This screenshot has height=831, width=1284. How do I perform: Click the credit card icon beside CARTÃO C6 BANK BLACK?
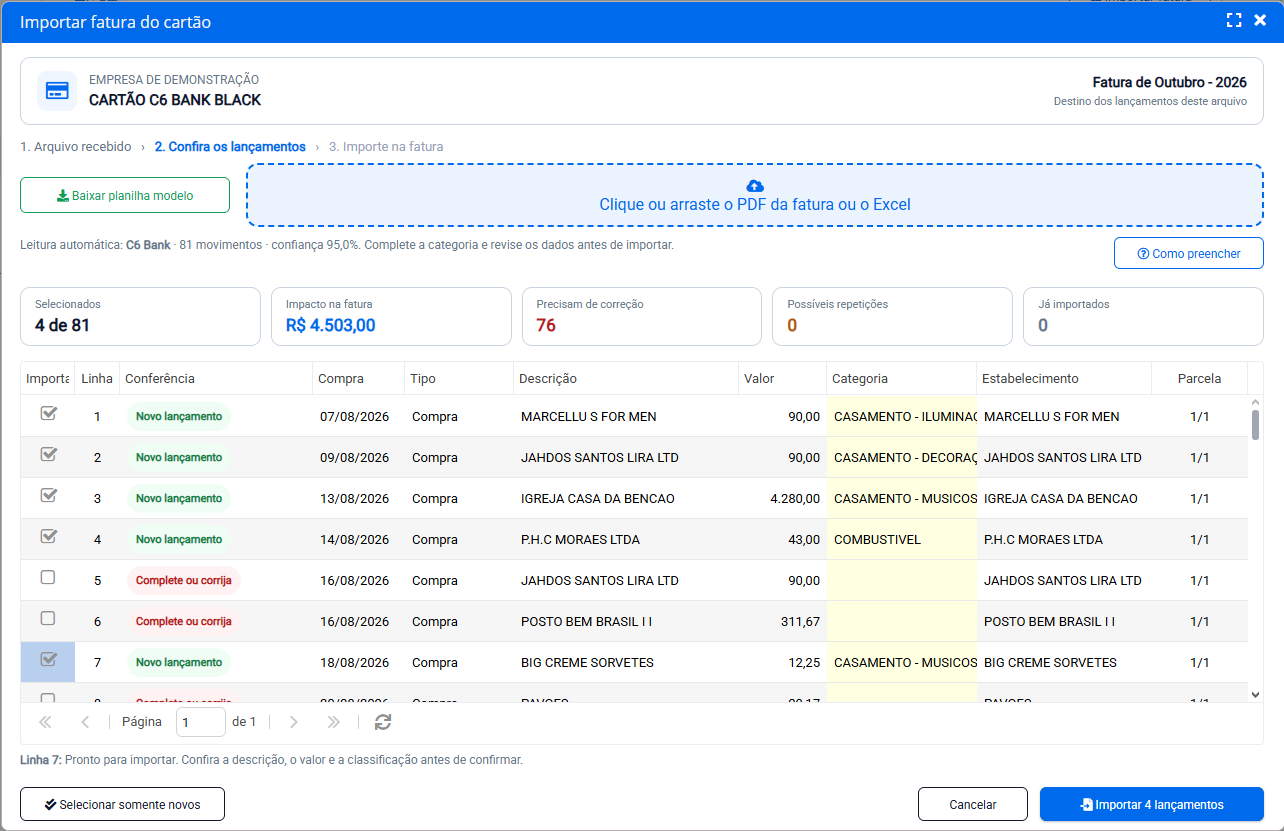coord(57,91)
